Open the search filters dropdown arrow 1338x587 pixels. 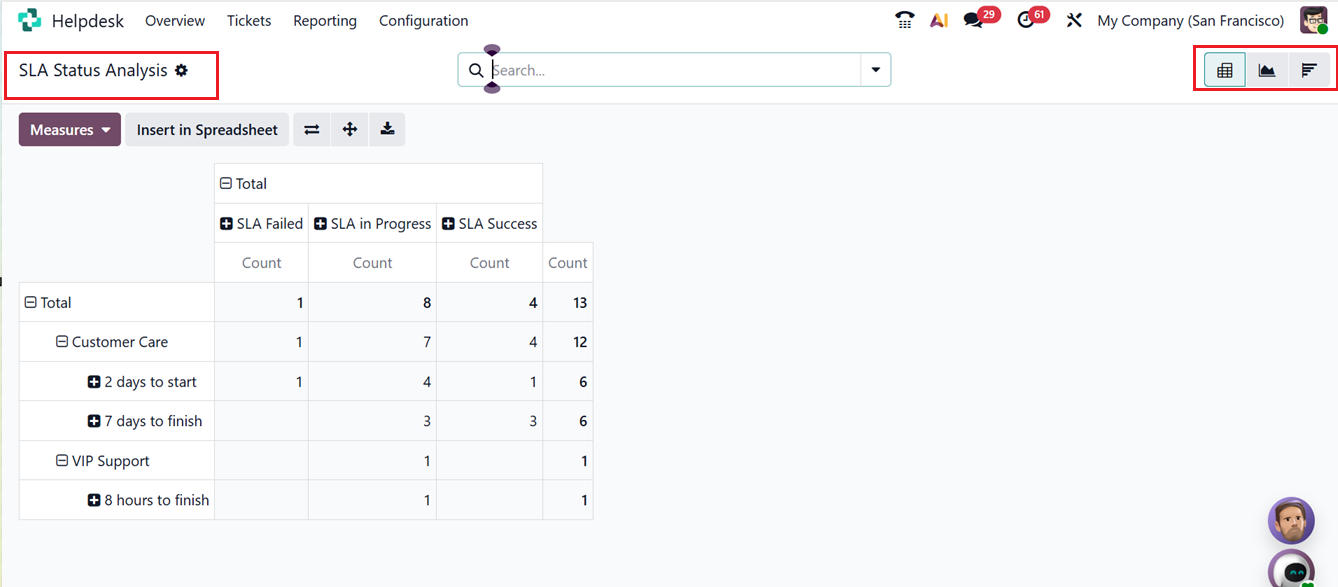click(x=875, y=69)
